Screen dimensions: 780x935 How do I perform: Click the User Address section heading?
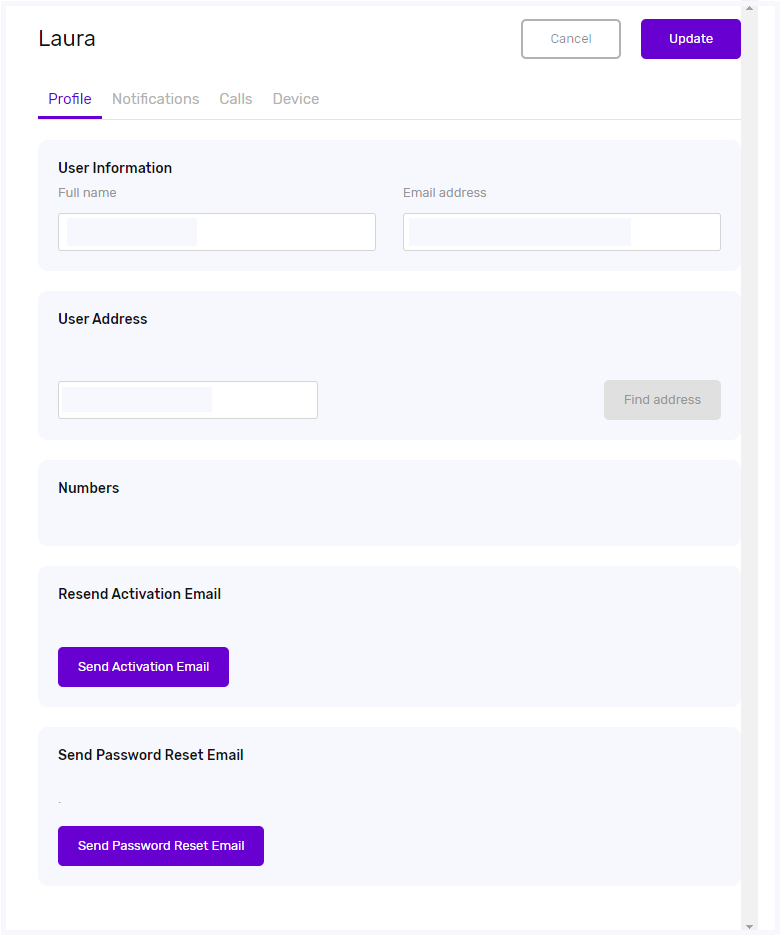point(103,319)
